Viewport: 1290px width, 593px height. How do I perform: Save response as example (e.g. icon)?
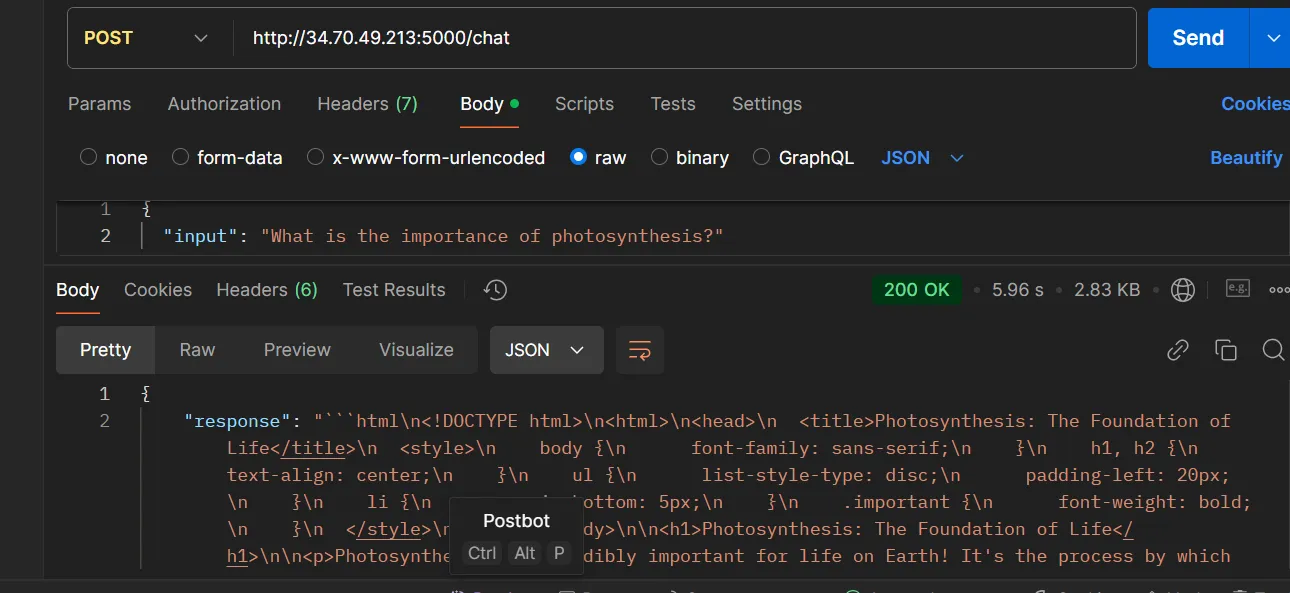[1238, 289]
